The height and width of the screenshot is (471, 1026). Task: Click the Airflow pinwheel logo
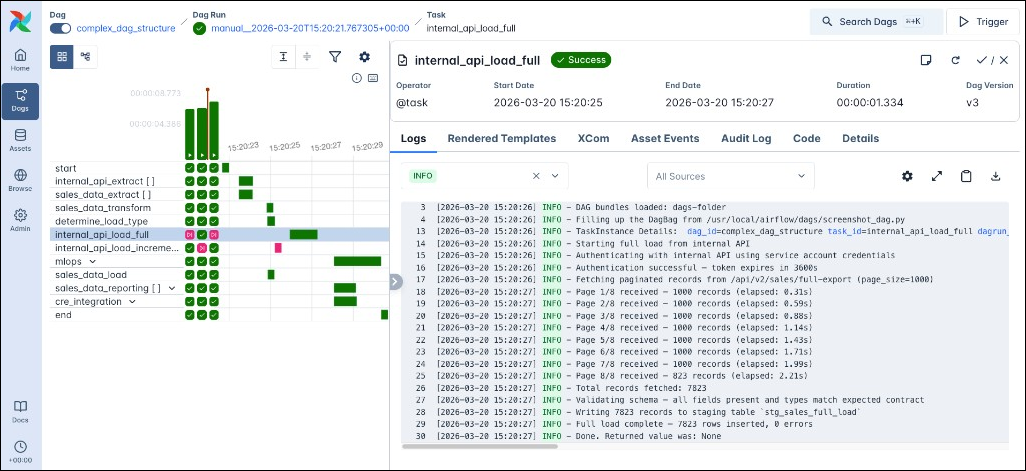[x=20, y=22]
